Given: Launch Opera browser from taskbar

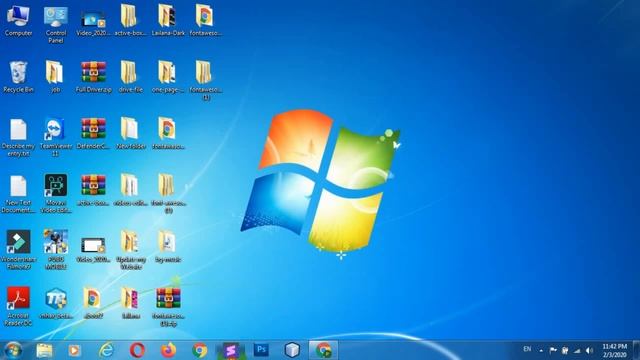Looking at the screenshot, I should click(x=138, y=350).
